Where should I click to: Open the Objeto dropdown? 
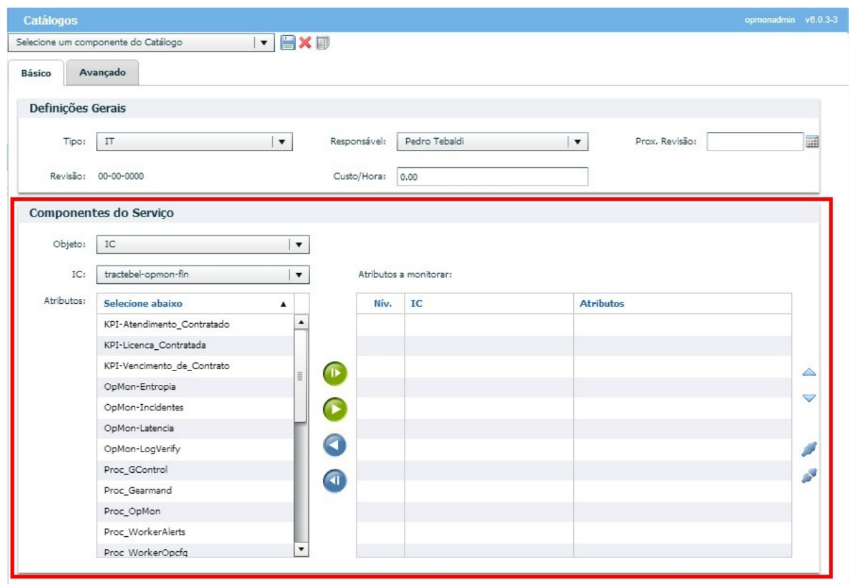pos(298,245)
